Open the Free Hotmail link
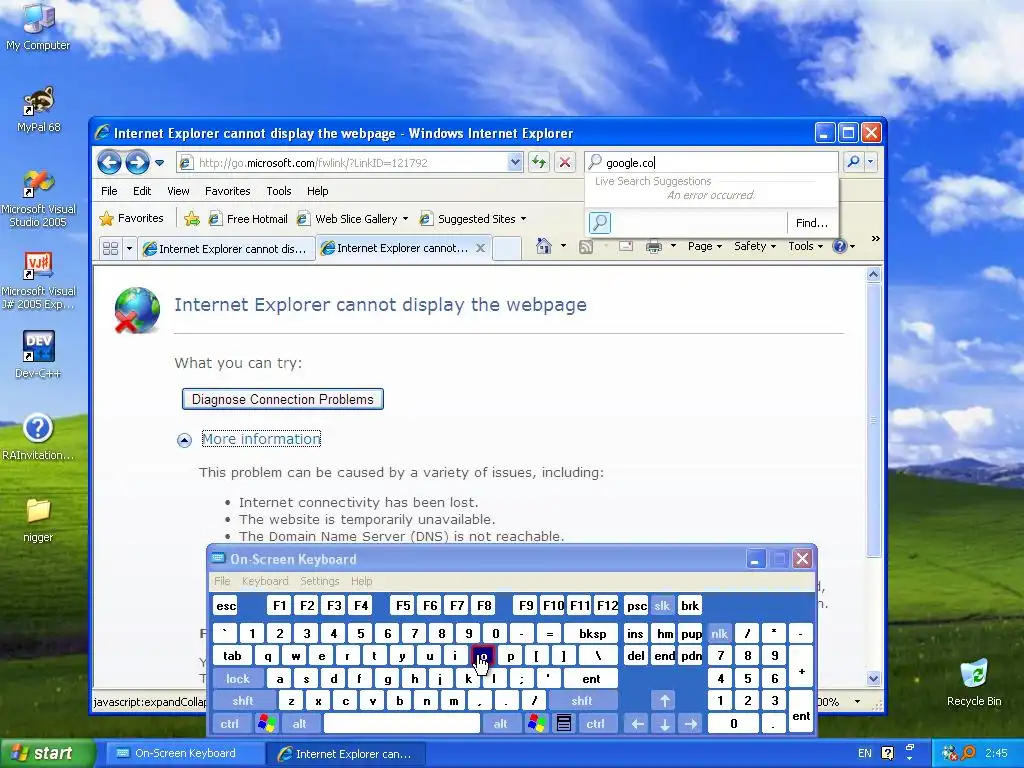Viewport: 1024px width, 768px height. click(248, 219)
